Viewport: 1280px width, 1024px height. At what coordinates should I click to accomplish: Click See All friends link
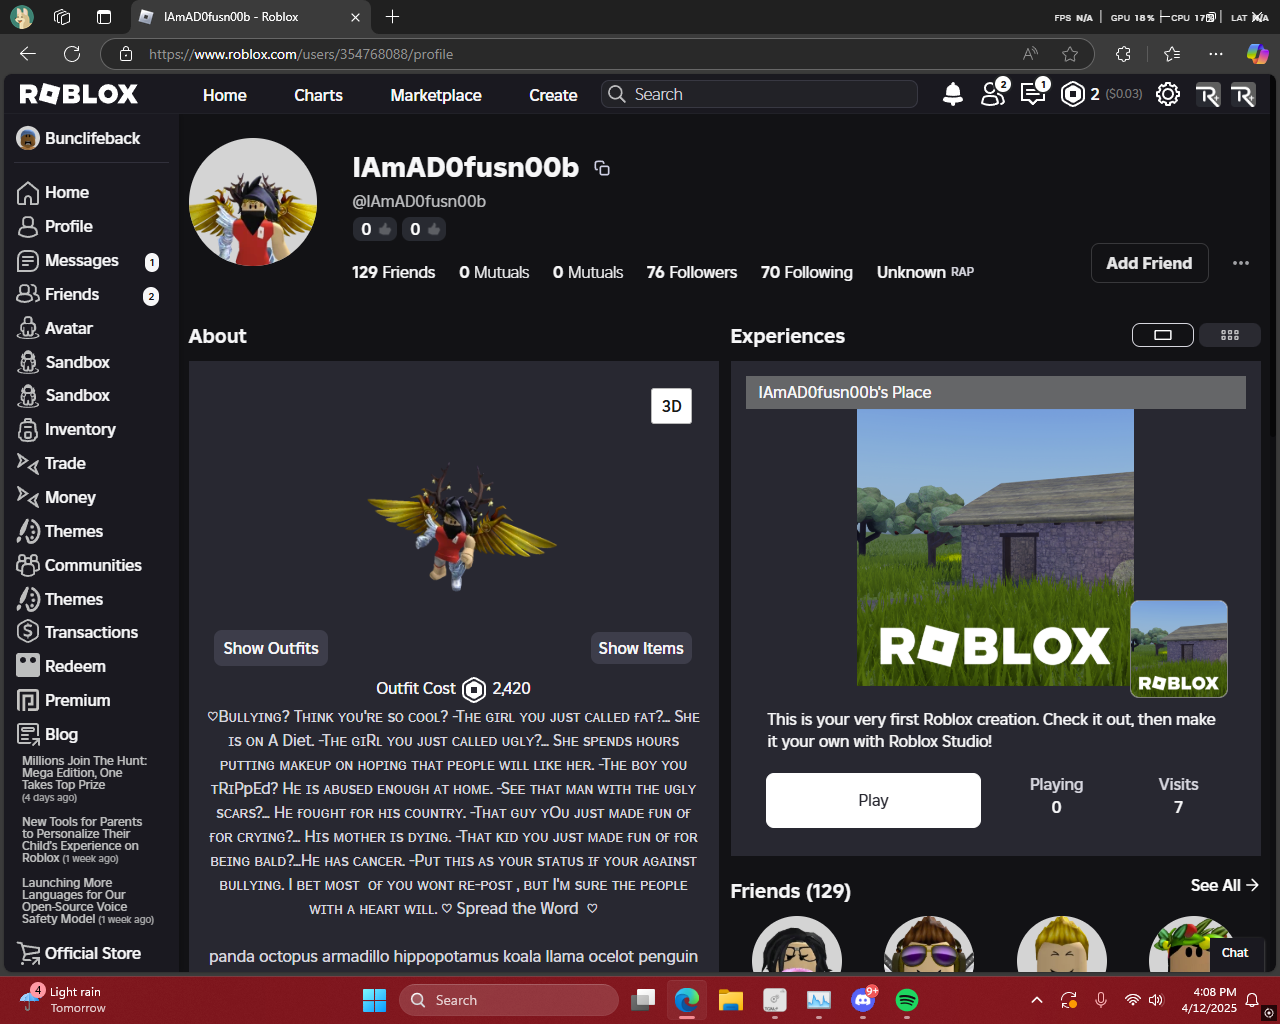click(1224, 885)
